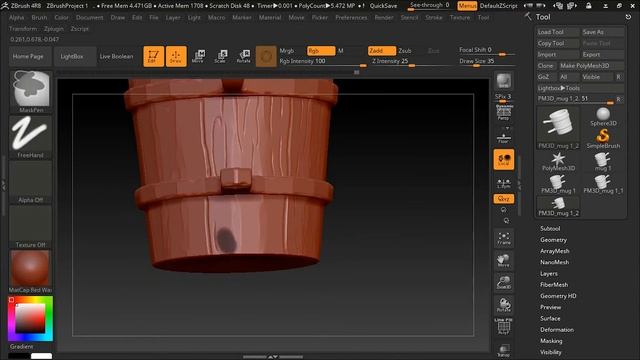
Task: Expand the Masking section
Action: tap(551, 341)
